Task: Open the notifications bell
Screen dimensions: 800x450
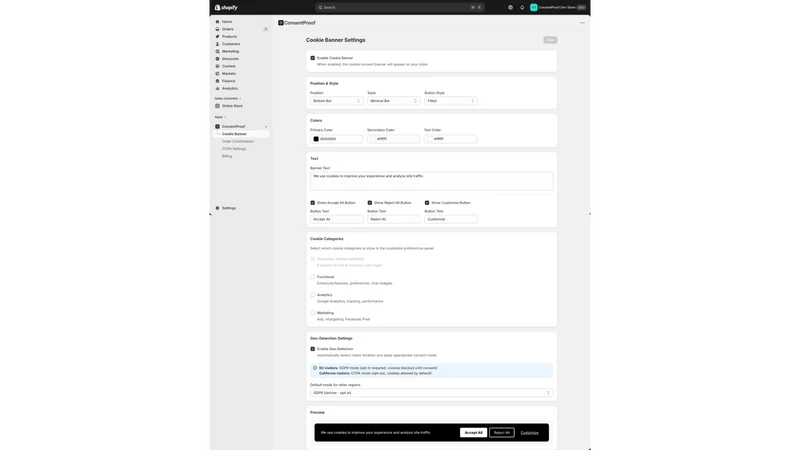Action: point(522,7)
